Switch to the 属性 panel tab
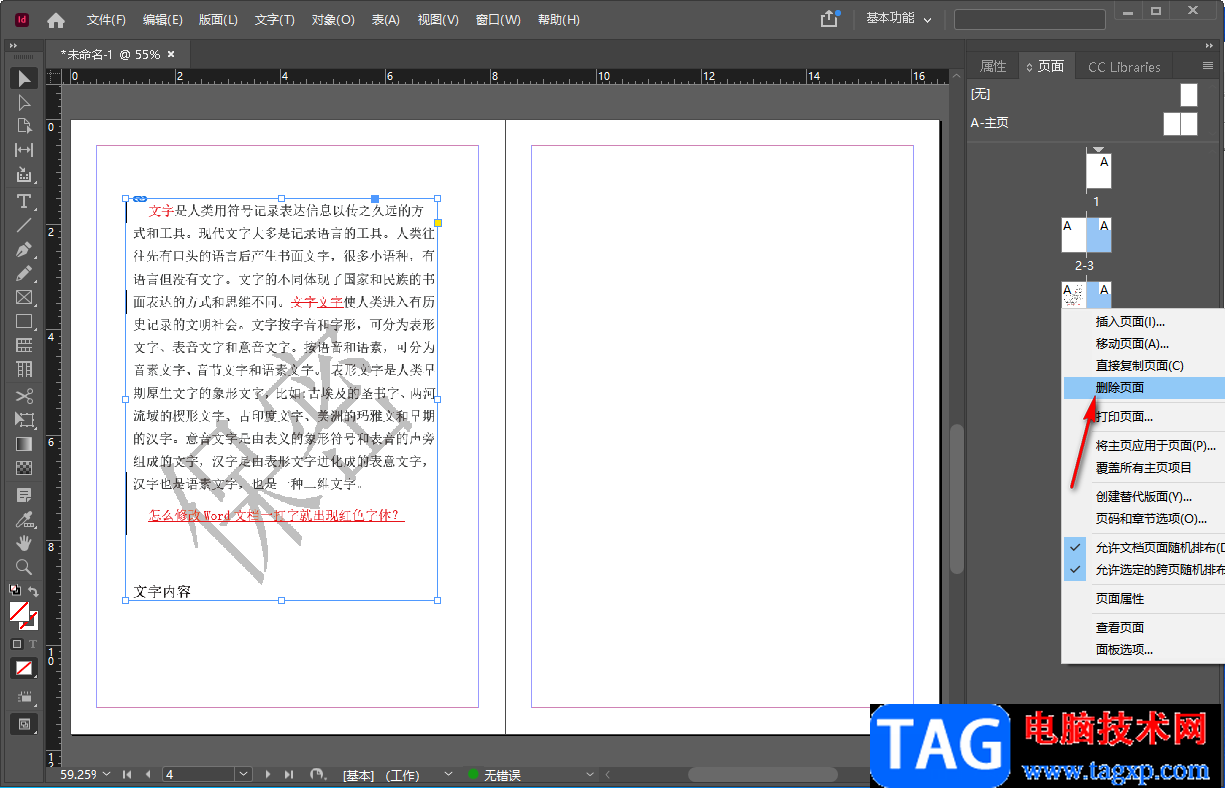The height and width of the screenshot is (788, 1225). pos(993,66)
